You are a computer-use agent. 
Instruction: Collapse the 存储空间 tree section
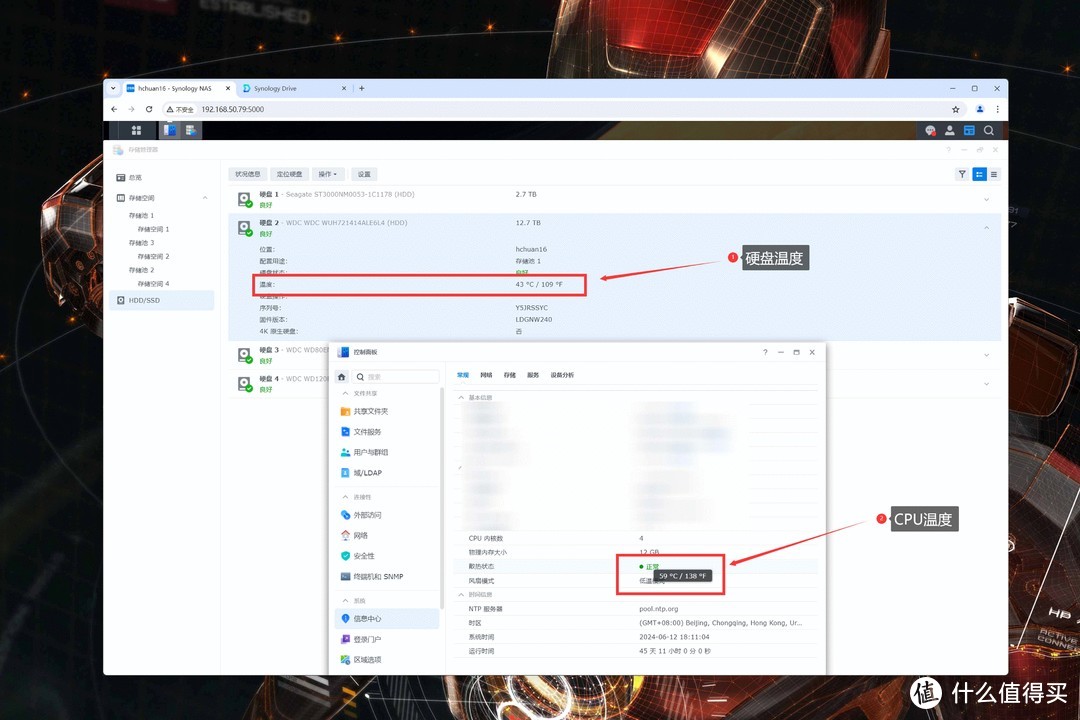[205, 198]
